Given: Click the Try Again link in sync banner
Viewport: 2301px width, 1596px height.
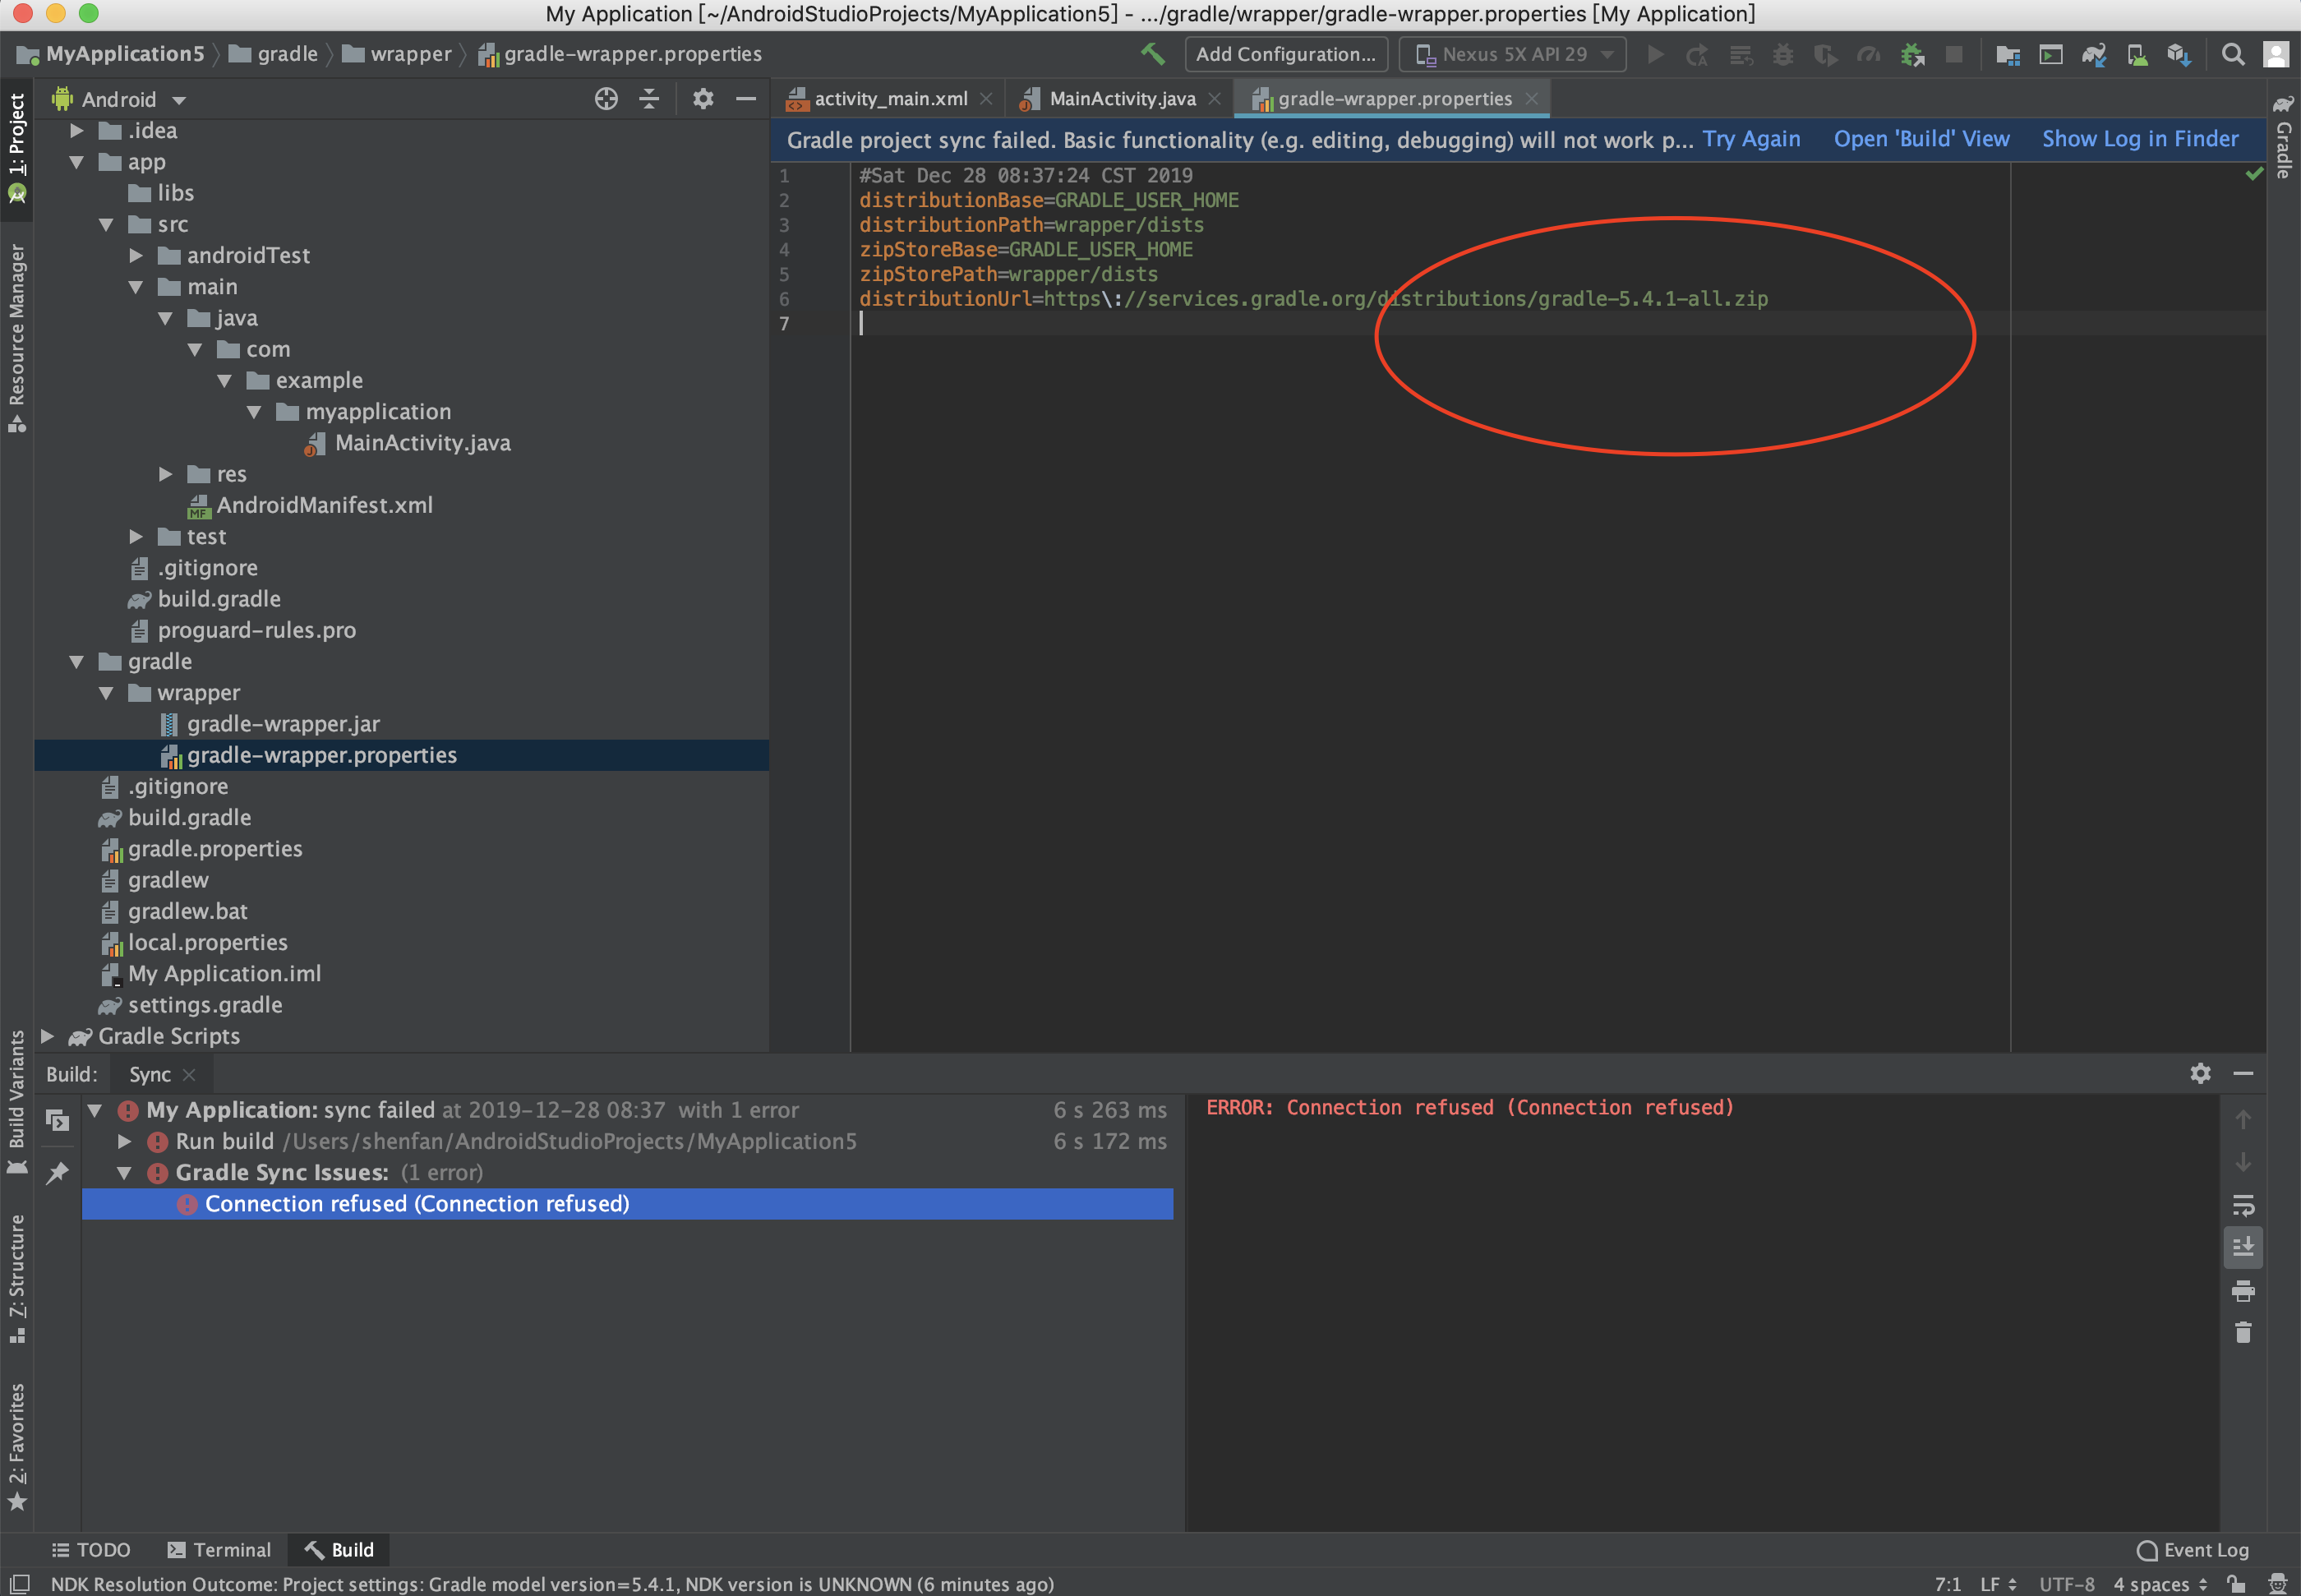Looking at the screenshot, I should tap(1750, 139).
